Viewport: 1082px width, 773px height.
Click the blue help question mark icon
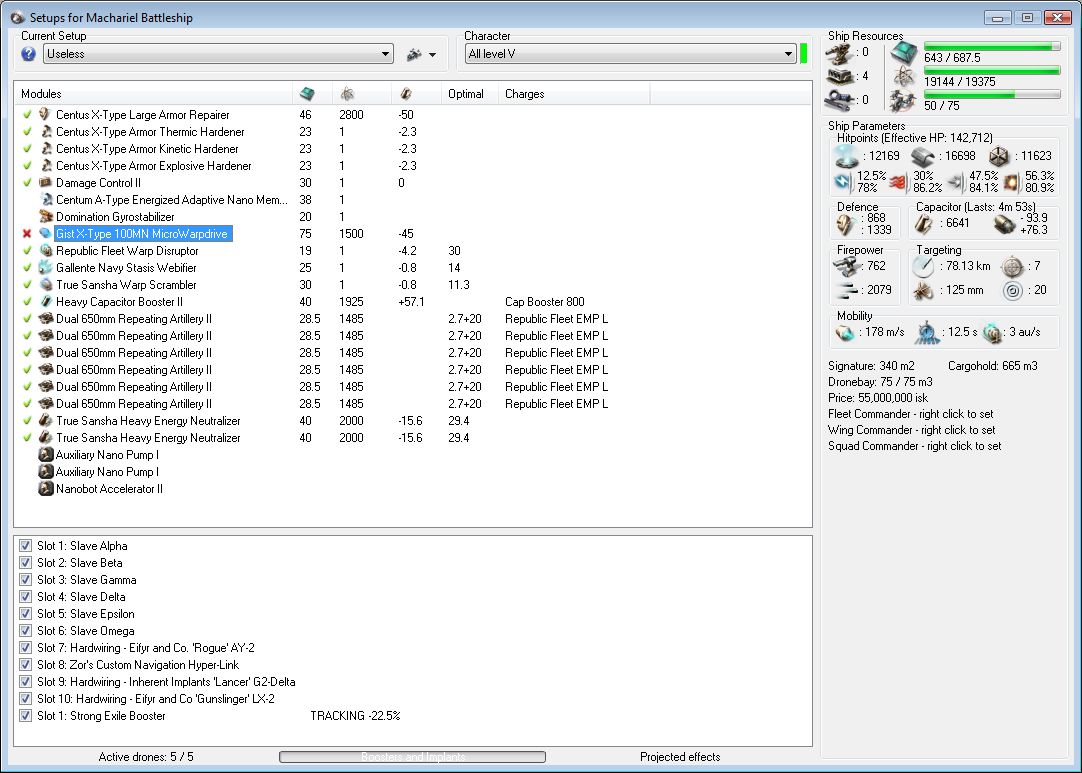[28, 54]
